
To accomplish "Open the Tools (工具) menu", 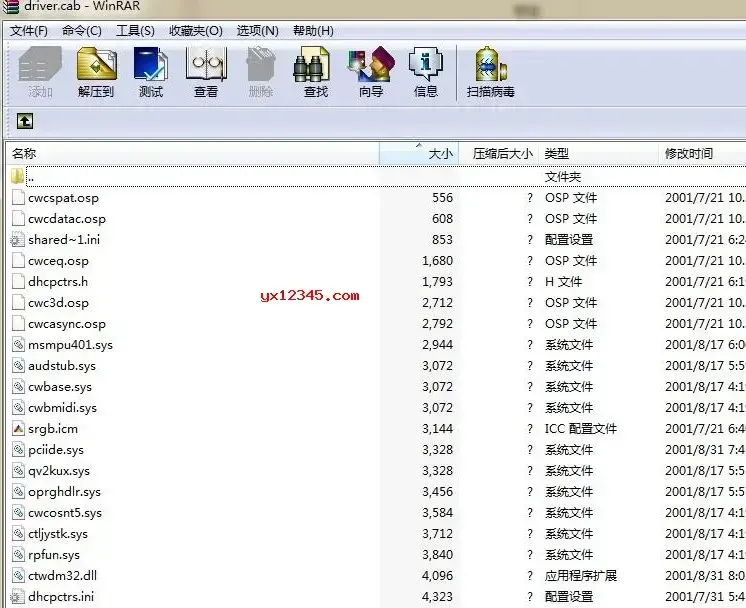I will pos(135,31).
